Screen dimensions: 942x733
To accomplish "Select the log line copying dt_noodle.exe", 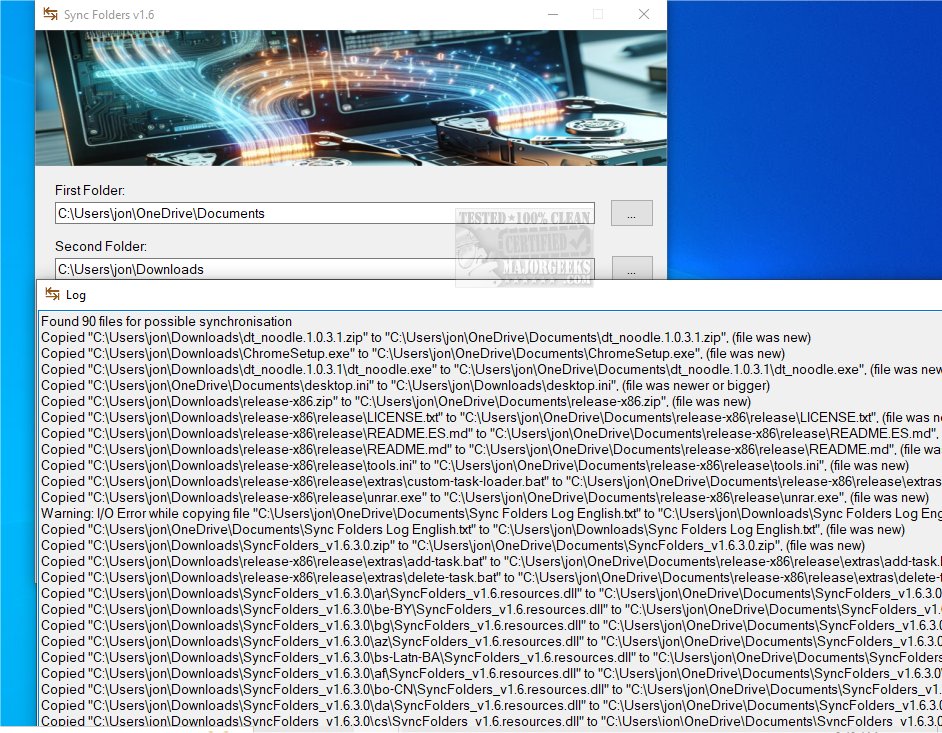I will [x=491, y=370].
